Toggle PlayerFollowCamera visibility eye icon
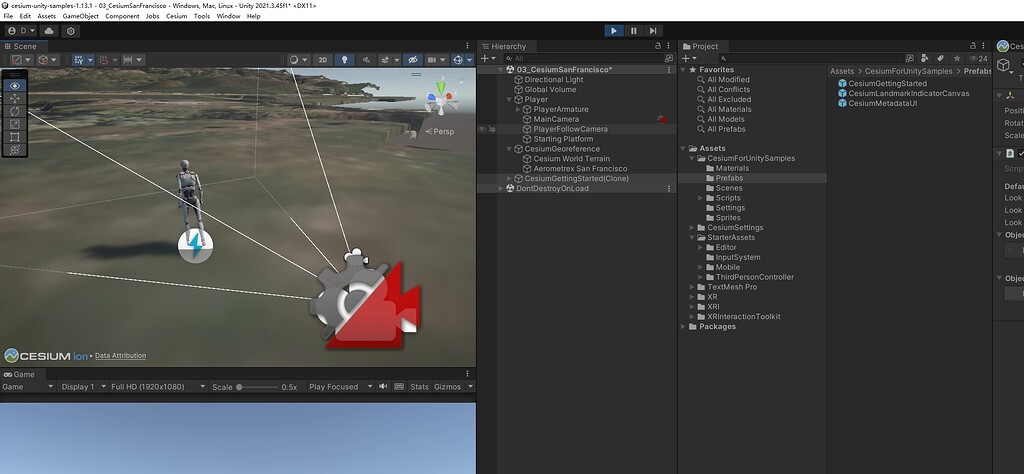The height and width of the screenshot is (474, 1024). [x=482, y=129]
